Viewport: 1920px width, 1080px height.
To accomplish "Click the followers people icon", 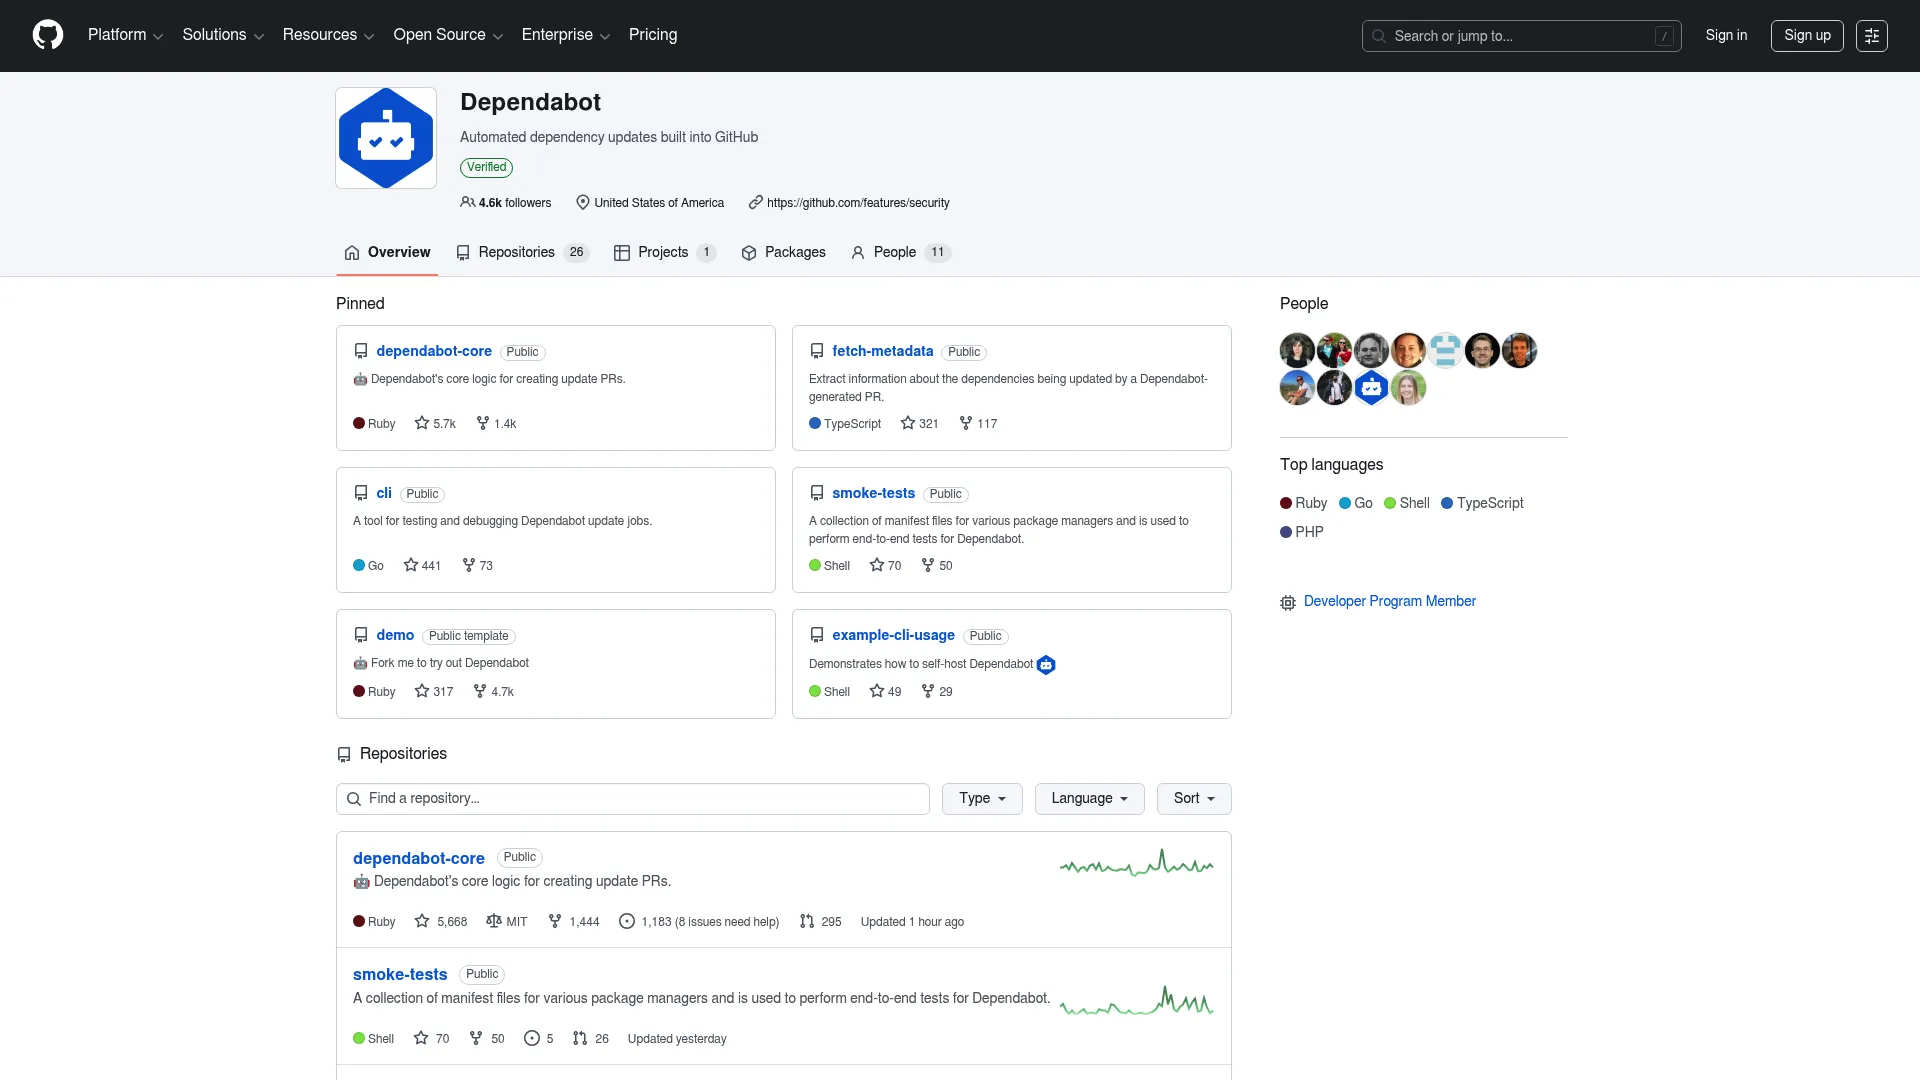I will click(x=467, y=202).
